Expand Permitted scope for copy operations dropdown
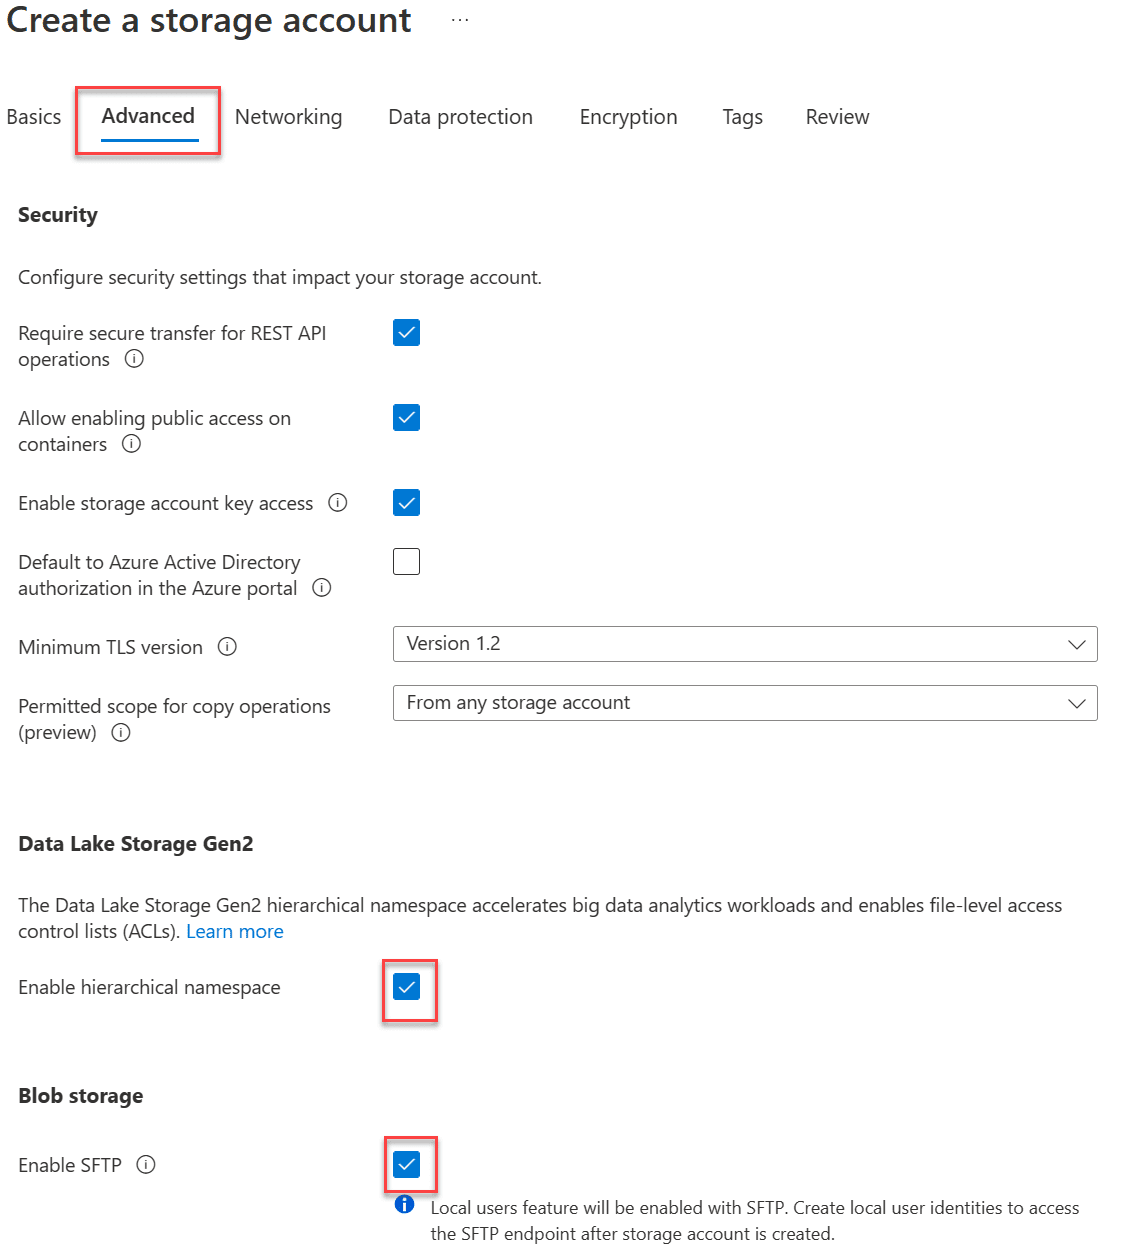 tap(745, 703)
